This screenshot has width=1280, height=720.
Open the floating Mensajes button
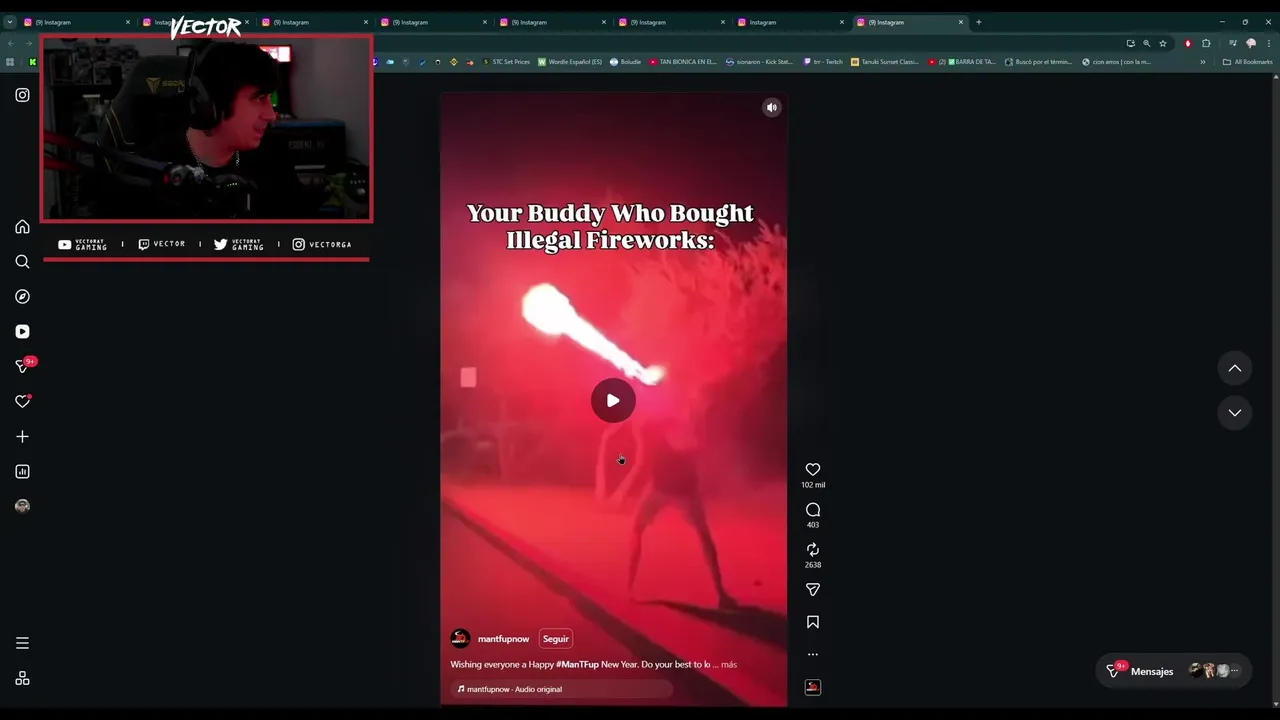(1175, 671)
